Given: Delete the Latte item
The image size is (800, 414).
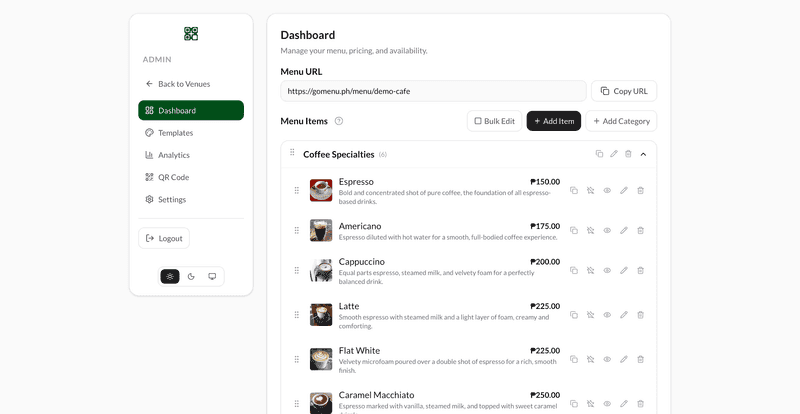Looking at the screenshot, I should [640, 315].
